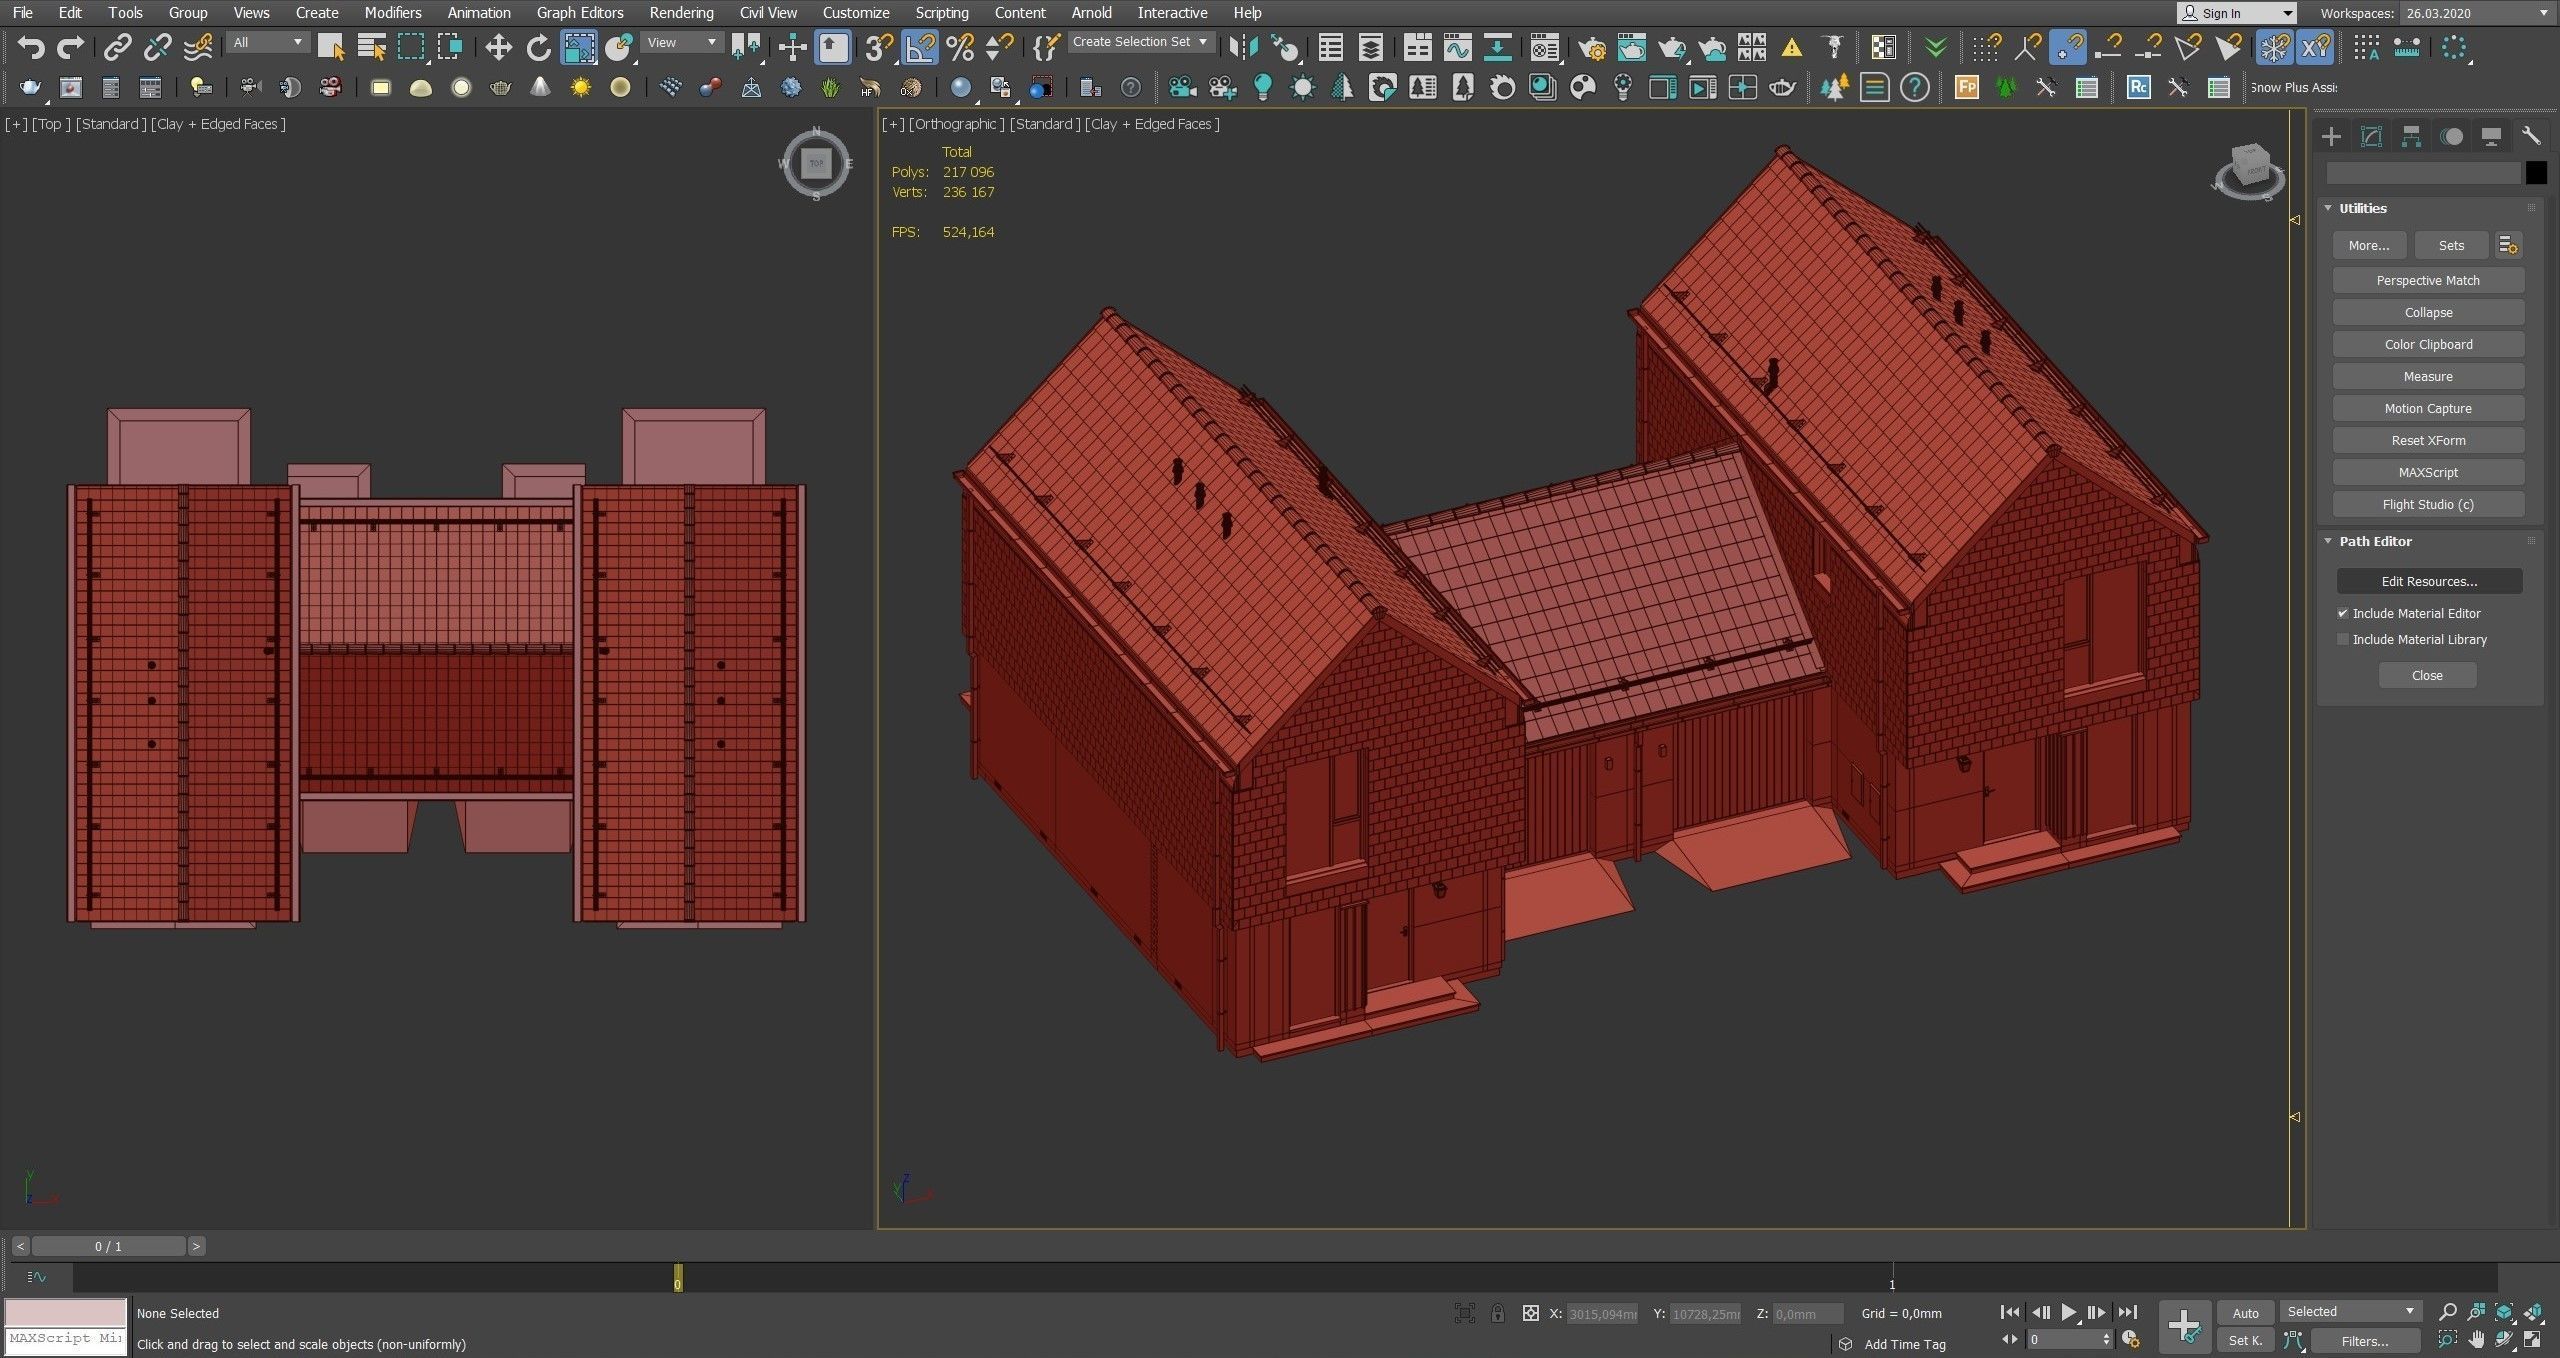This screenshot has height=1358, width=2560.
Task: Open the Hierarchy panel icon
Action: tap(2411, 136)
